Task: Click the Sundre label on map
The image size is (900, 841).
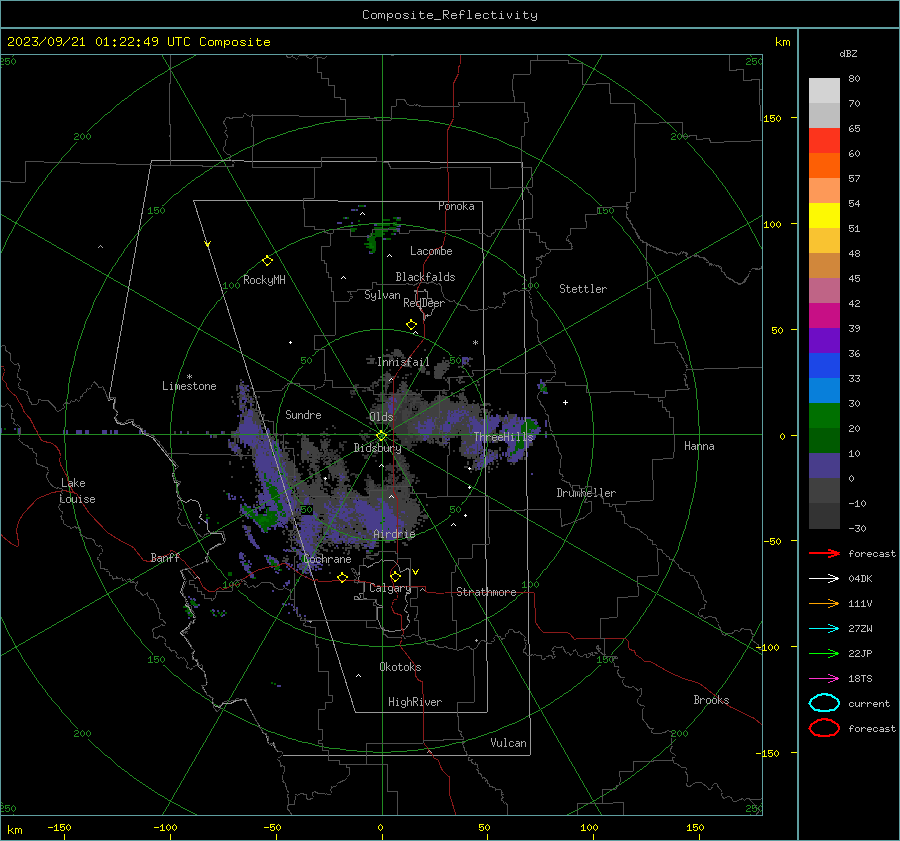Action: click(303, 414)
